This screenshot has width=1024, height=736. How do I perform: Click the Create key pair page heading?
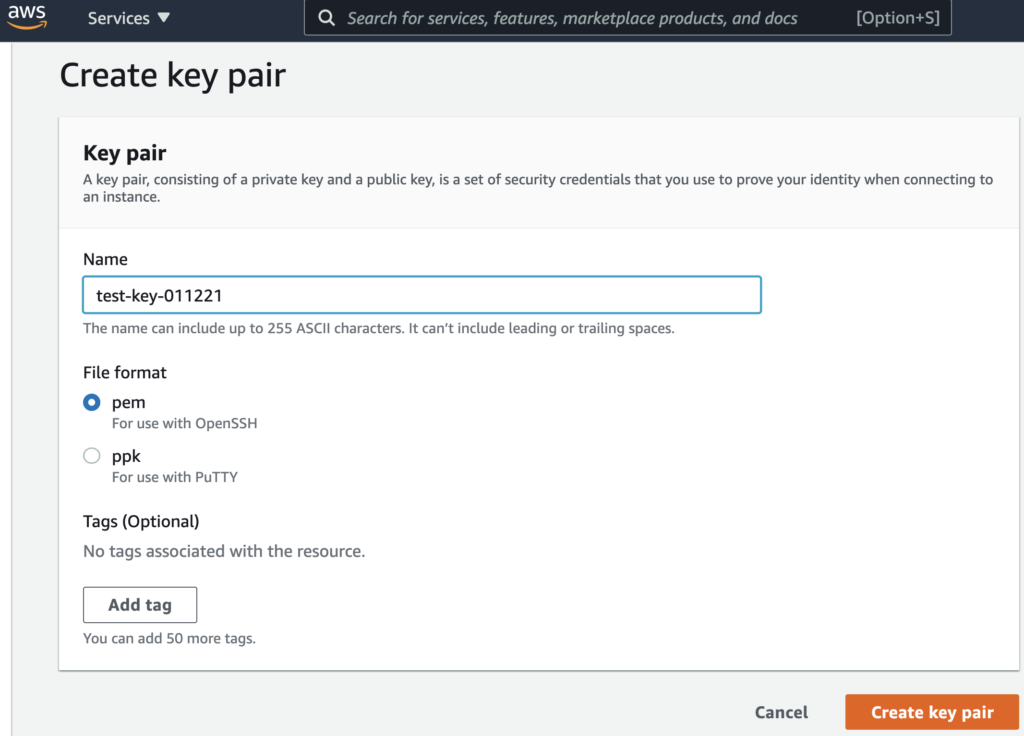[172, 75]
